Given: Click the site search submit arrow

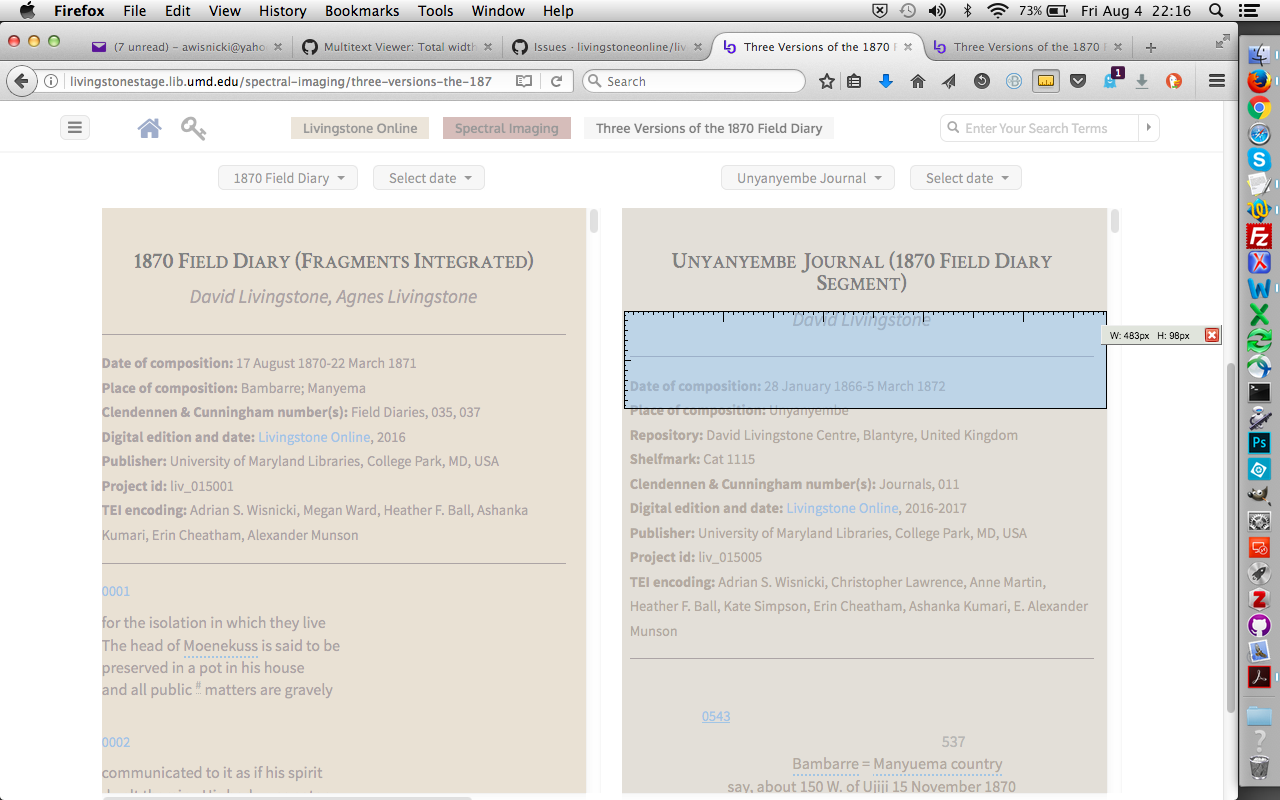Looking at the screenshot, I should [1149, 128].
